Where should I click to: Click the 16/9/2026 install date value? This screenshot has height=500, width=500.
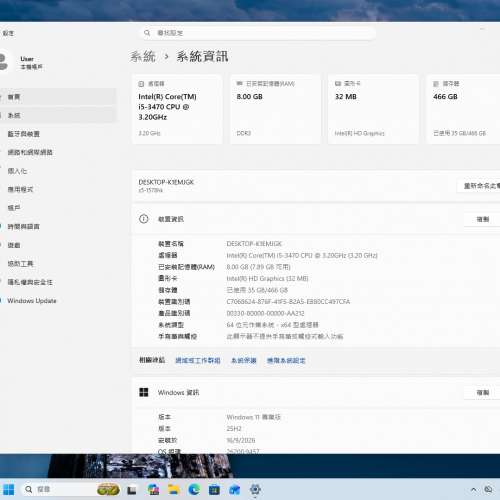241,440
